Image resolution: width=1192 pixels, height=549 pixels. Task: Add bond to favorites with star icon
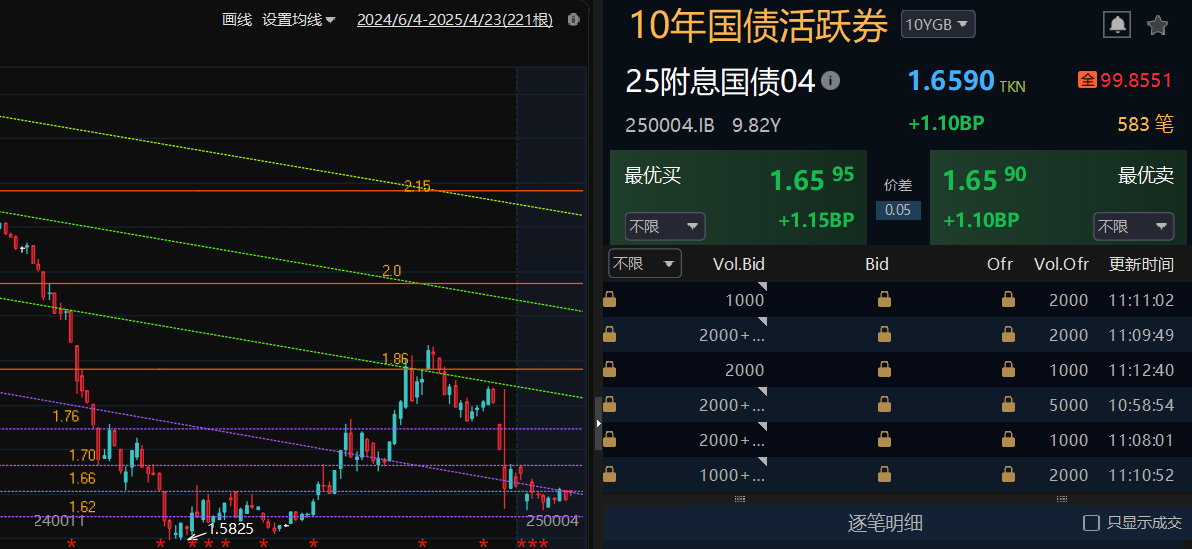[1157, 25]
